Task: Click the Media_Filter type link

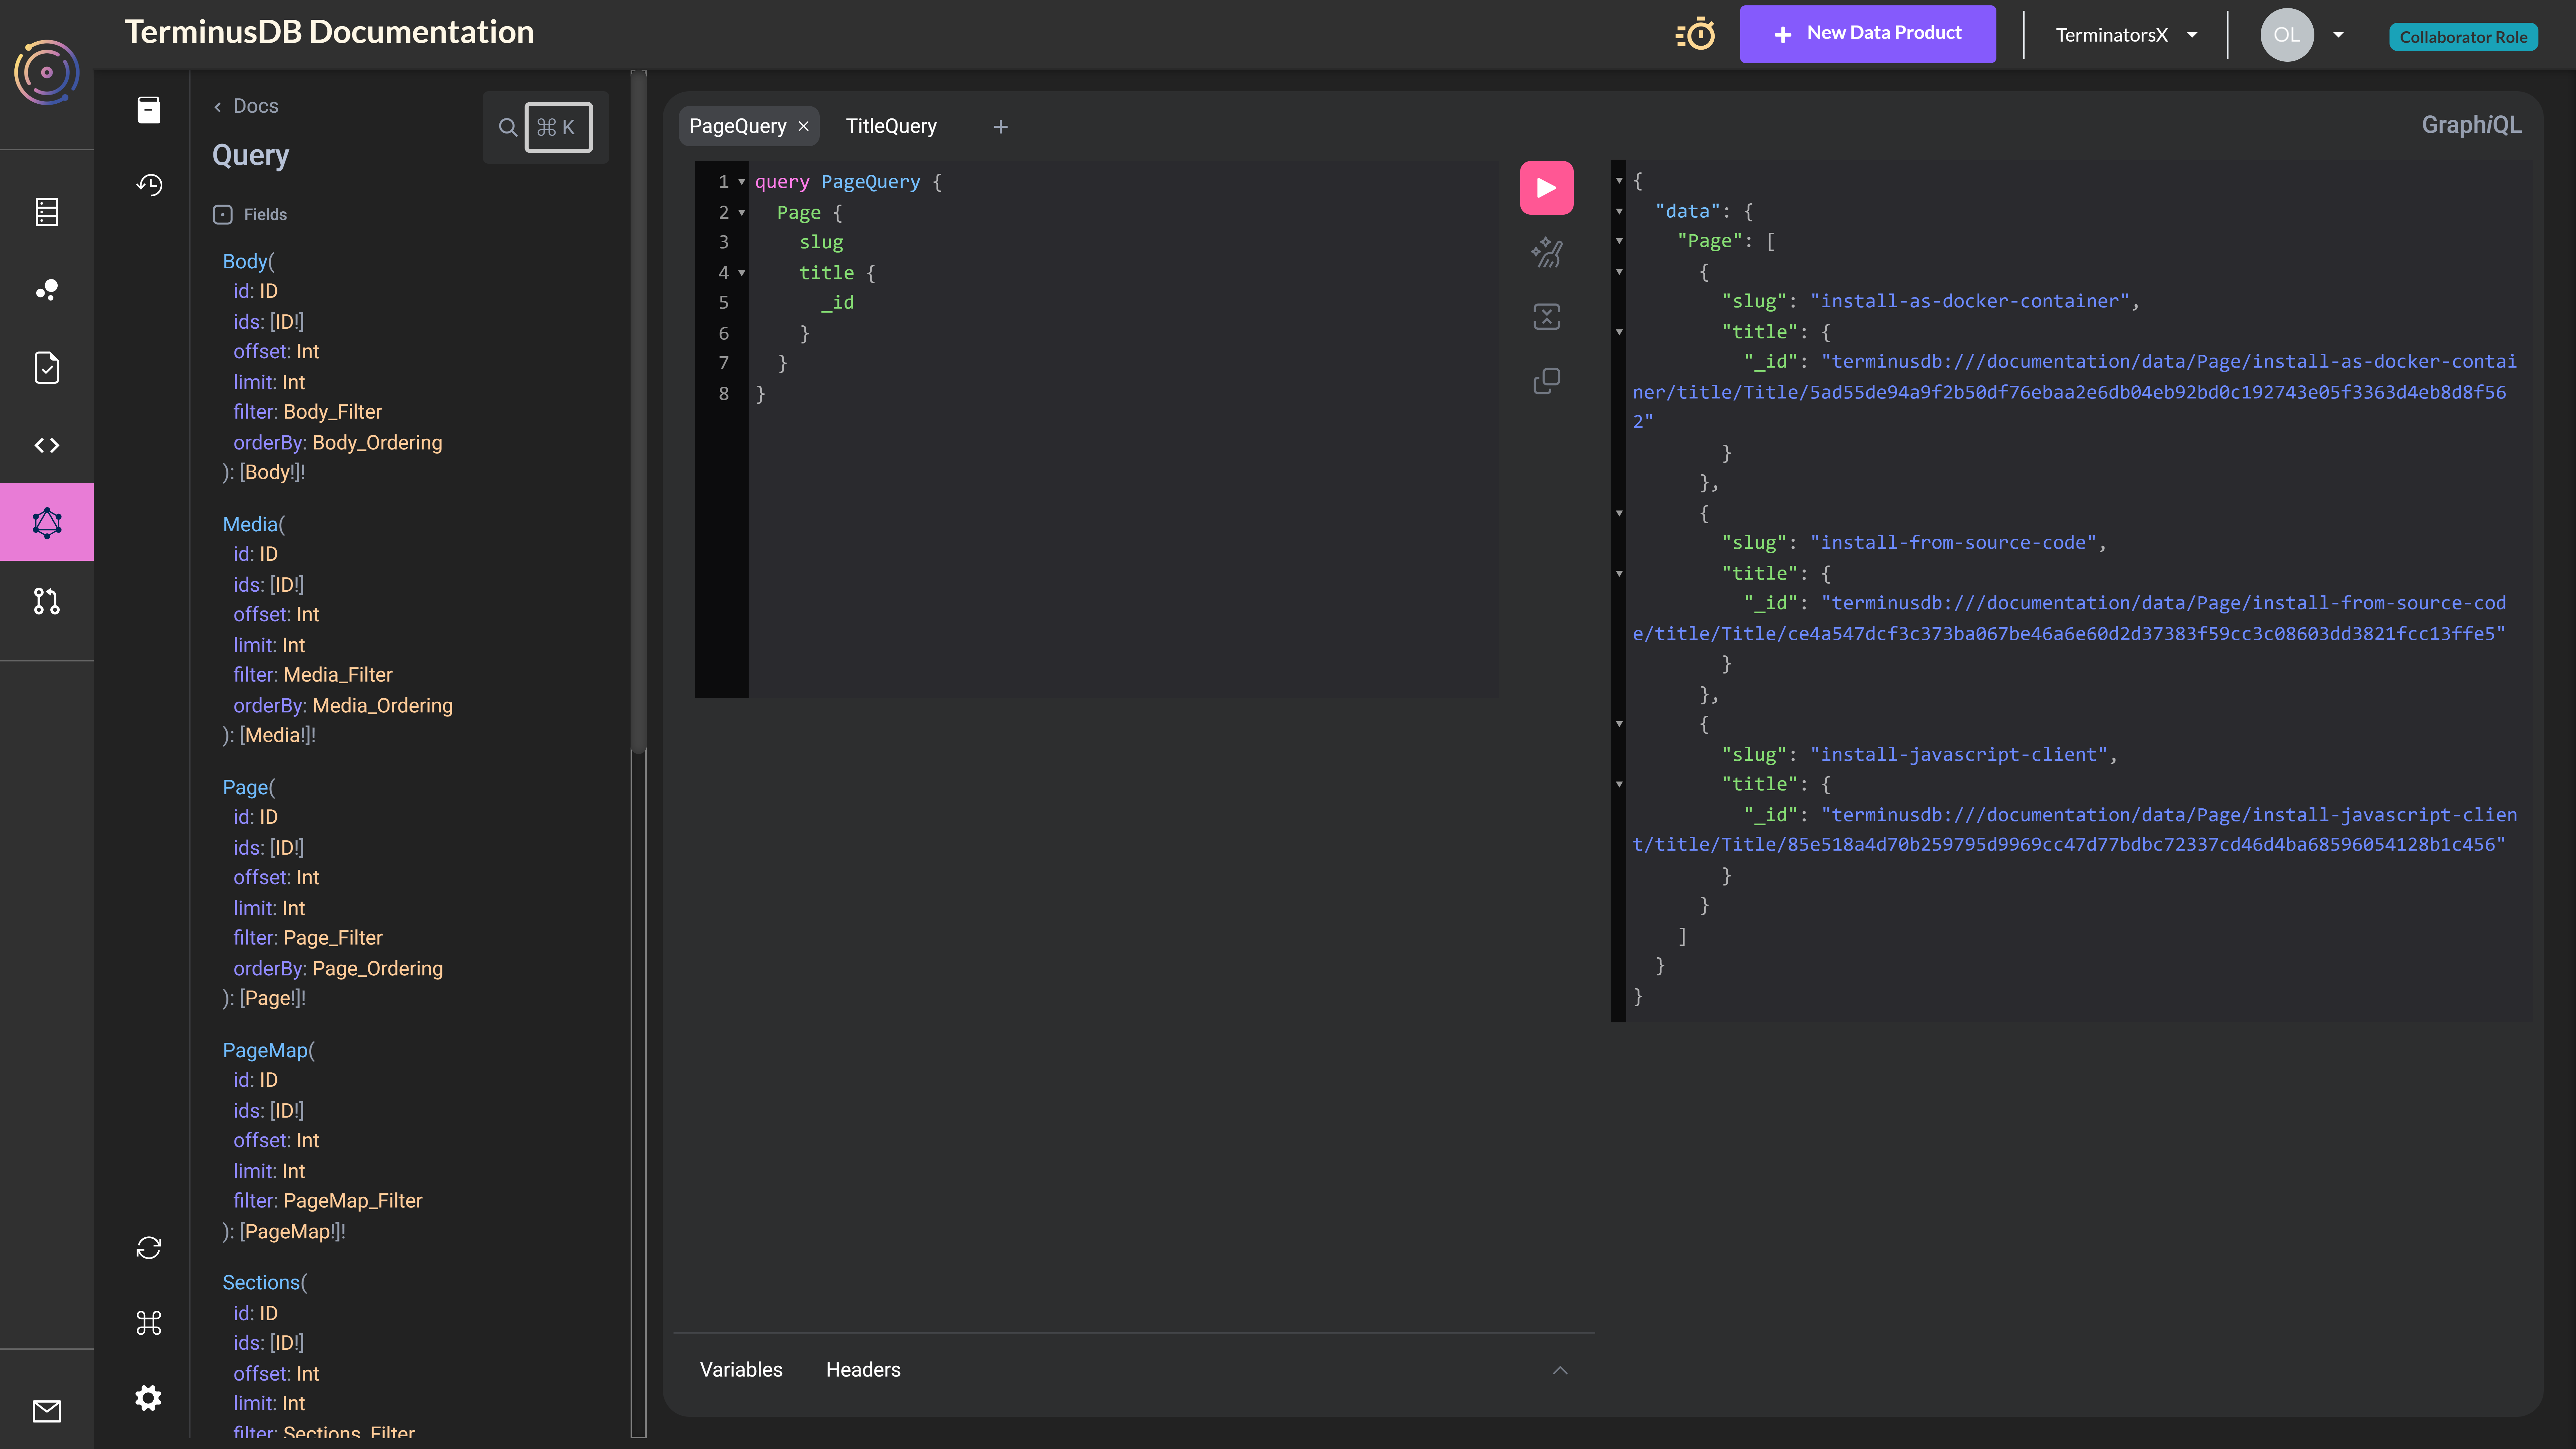Action: 338,675
